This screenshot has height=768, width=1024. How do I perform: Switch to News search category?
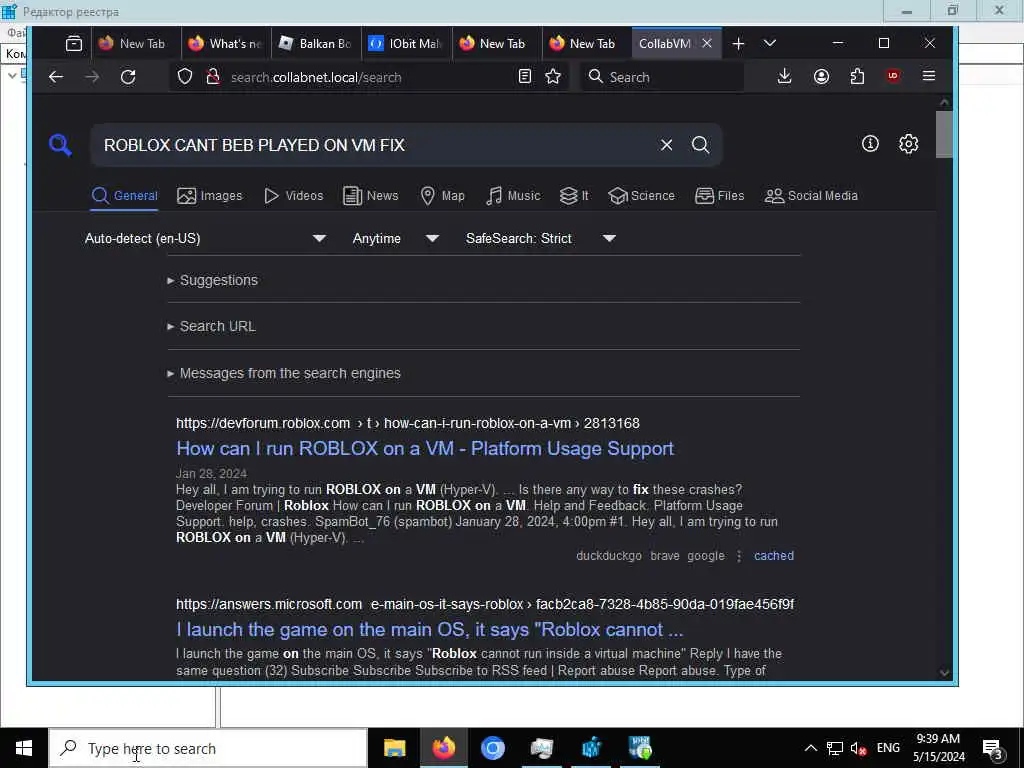[370, 195]
